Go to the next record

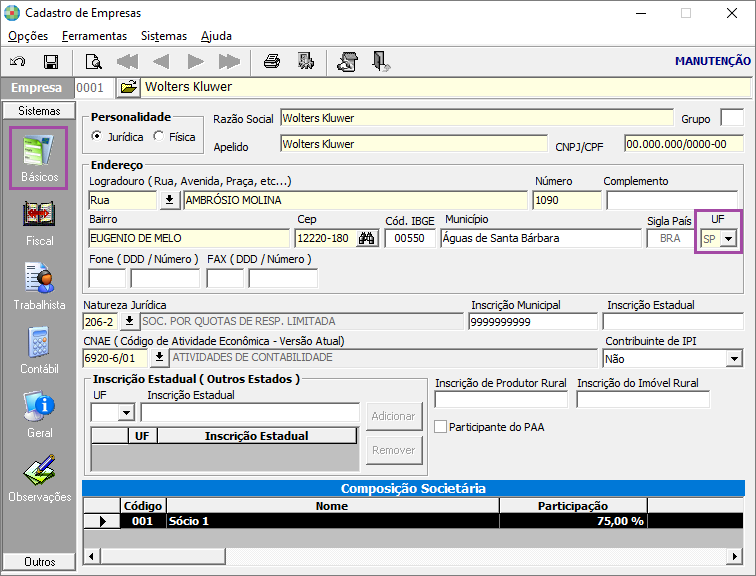pos(195,62)
